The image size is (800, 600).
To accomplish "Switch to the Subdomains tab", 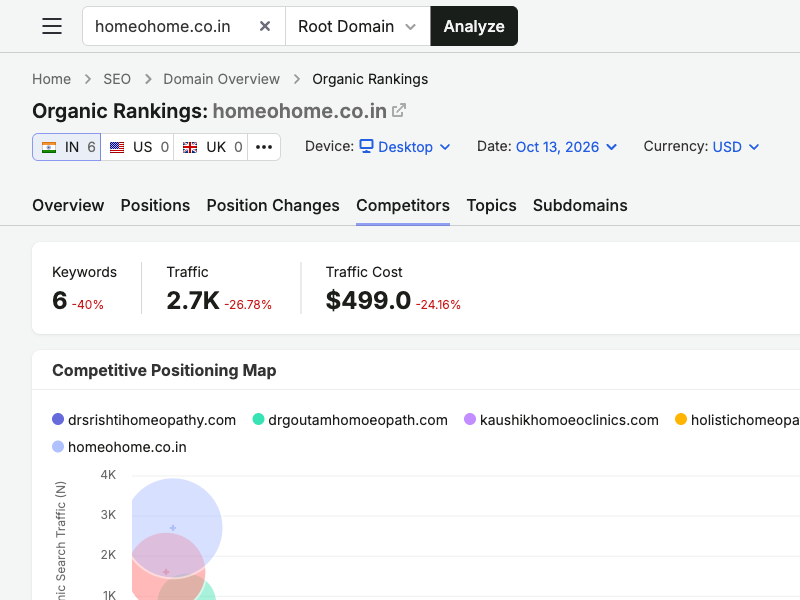I will 580,205.
